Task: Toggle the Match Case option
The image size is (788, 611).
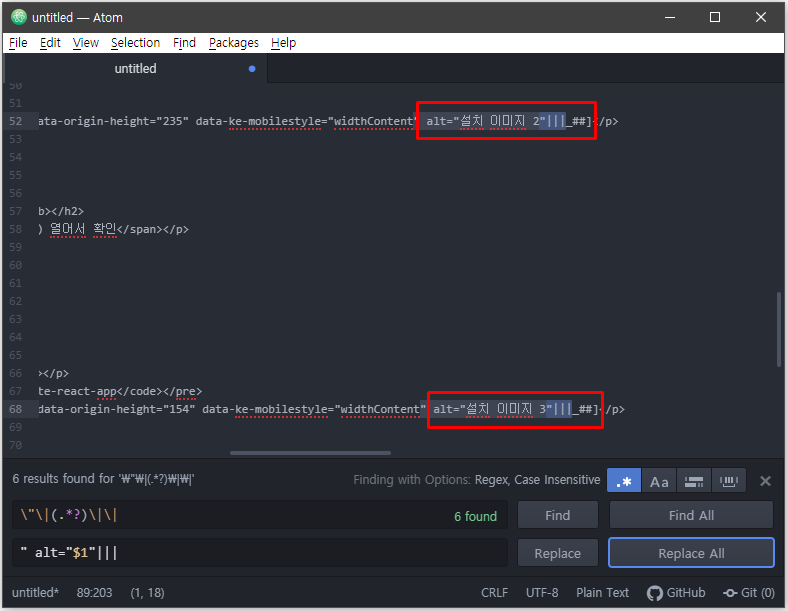Action: 659,480
